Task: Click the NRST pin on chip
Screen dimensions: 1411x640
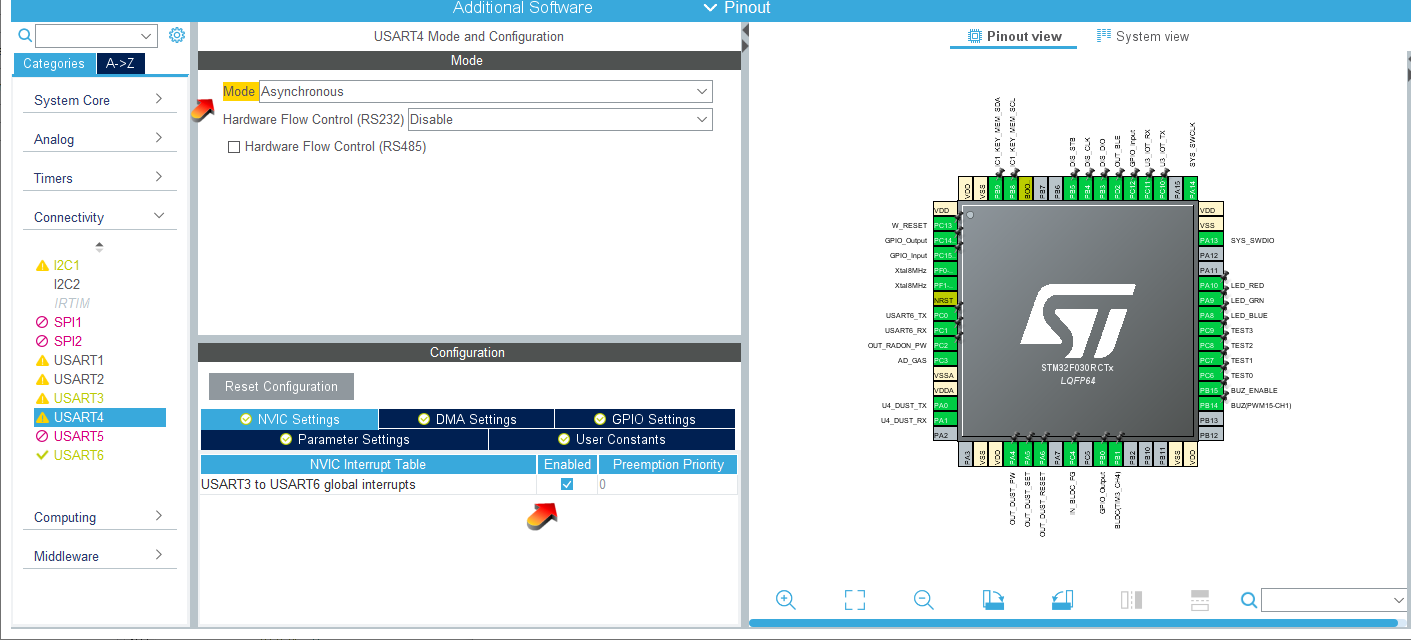Action: click(945, 300)
